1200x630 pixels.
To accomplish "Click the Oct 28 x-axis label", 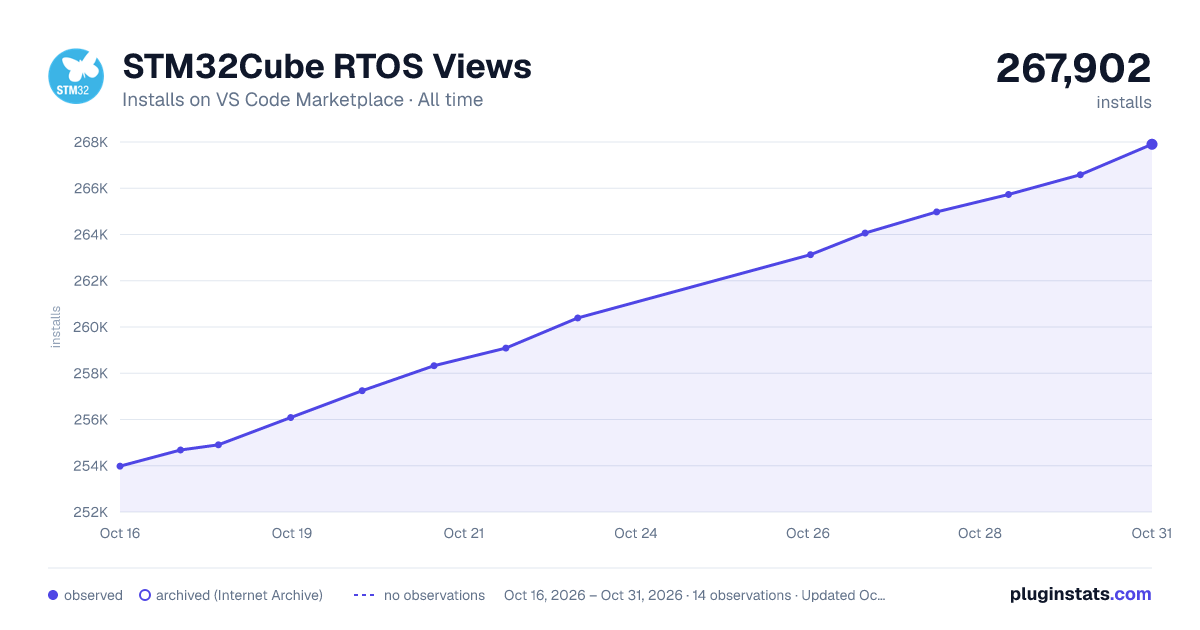I will pos(980,533).
